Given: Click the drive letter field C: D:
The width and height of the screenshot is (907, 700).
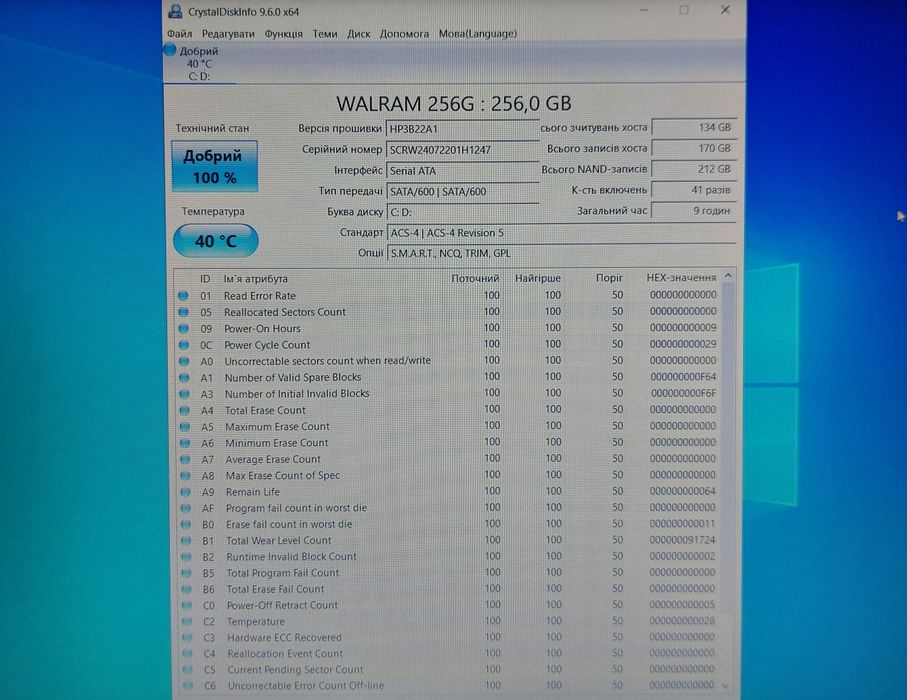Looking at the screenshot, I should [462, 212].
